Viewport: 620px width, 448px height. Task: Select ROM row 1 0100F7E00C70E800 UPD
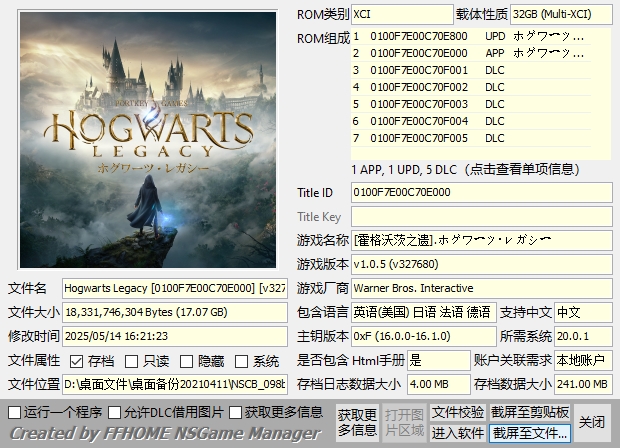click(x=471, y=36)
